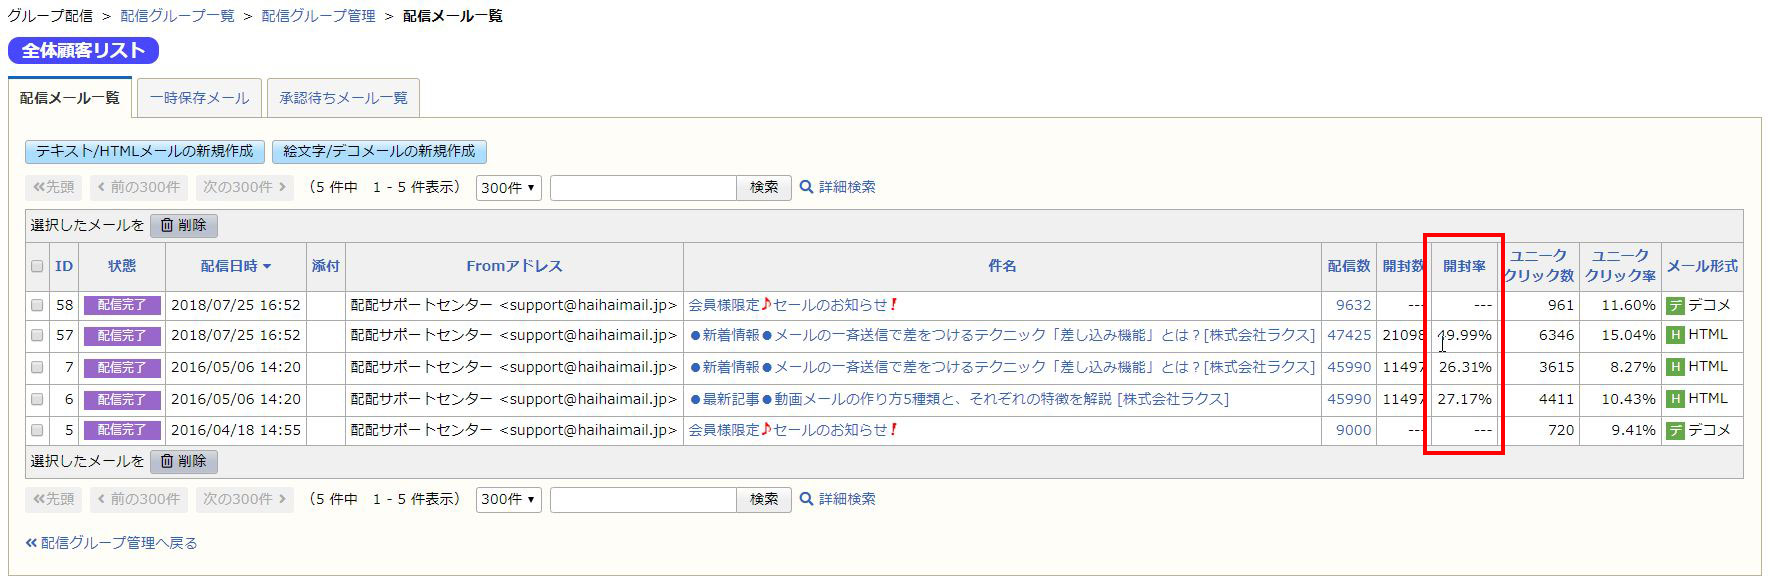Open the top 詳細検索 link
Screen dimensions: 1770x582
click(847, 187)
